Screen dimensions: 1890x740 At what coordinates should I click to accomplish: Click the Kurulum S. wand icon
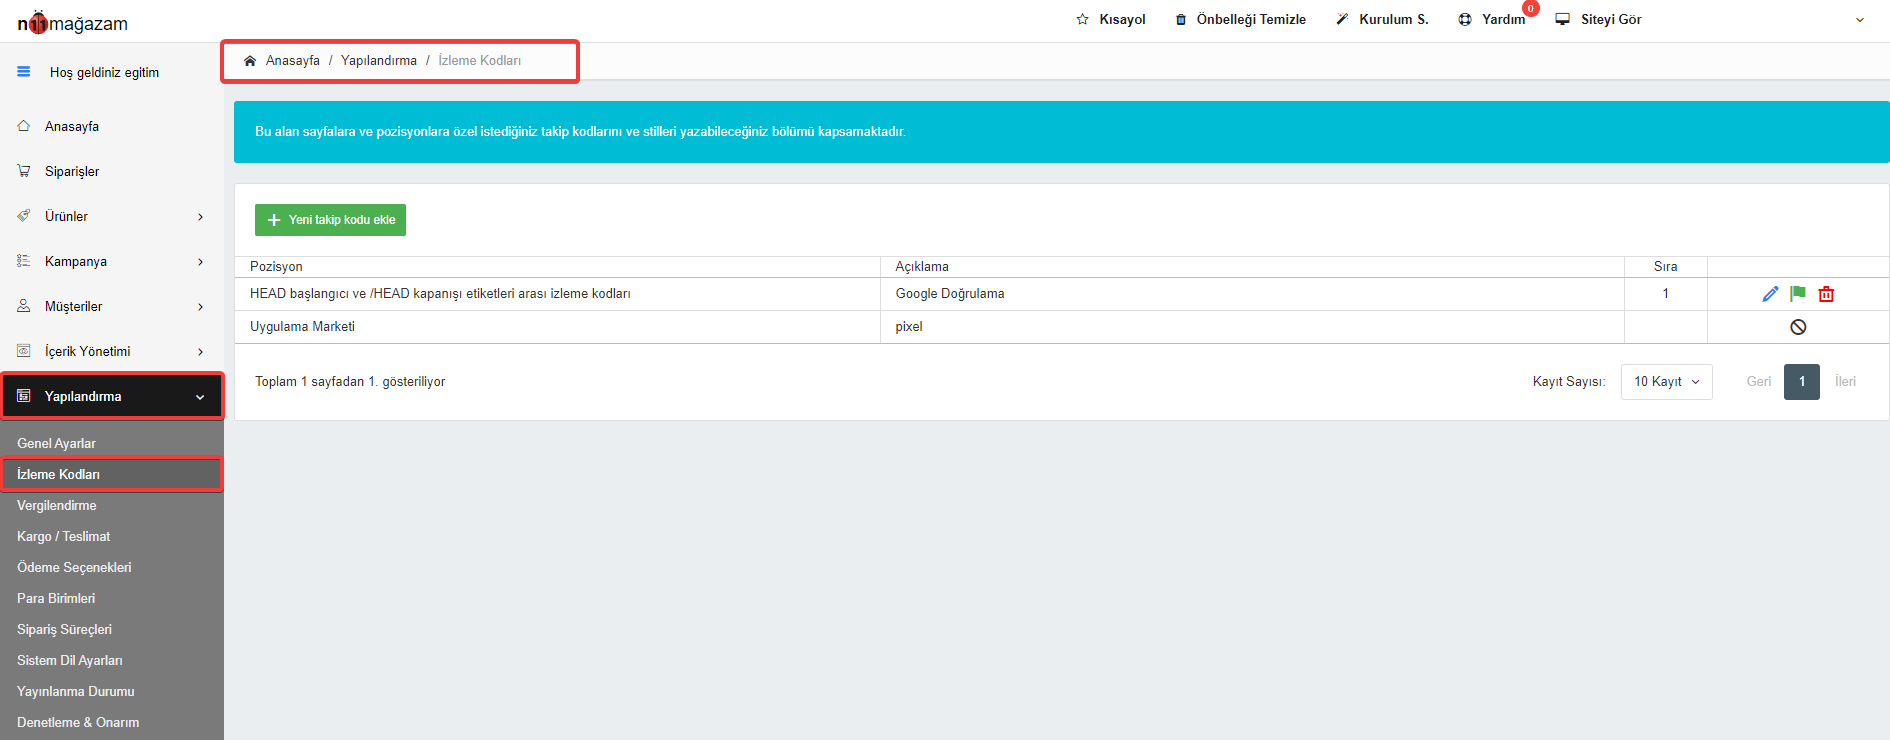[1342, 19]
